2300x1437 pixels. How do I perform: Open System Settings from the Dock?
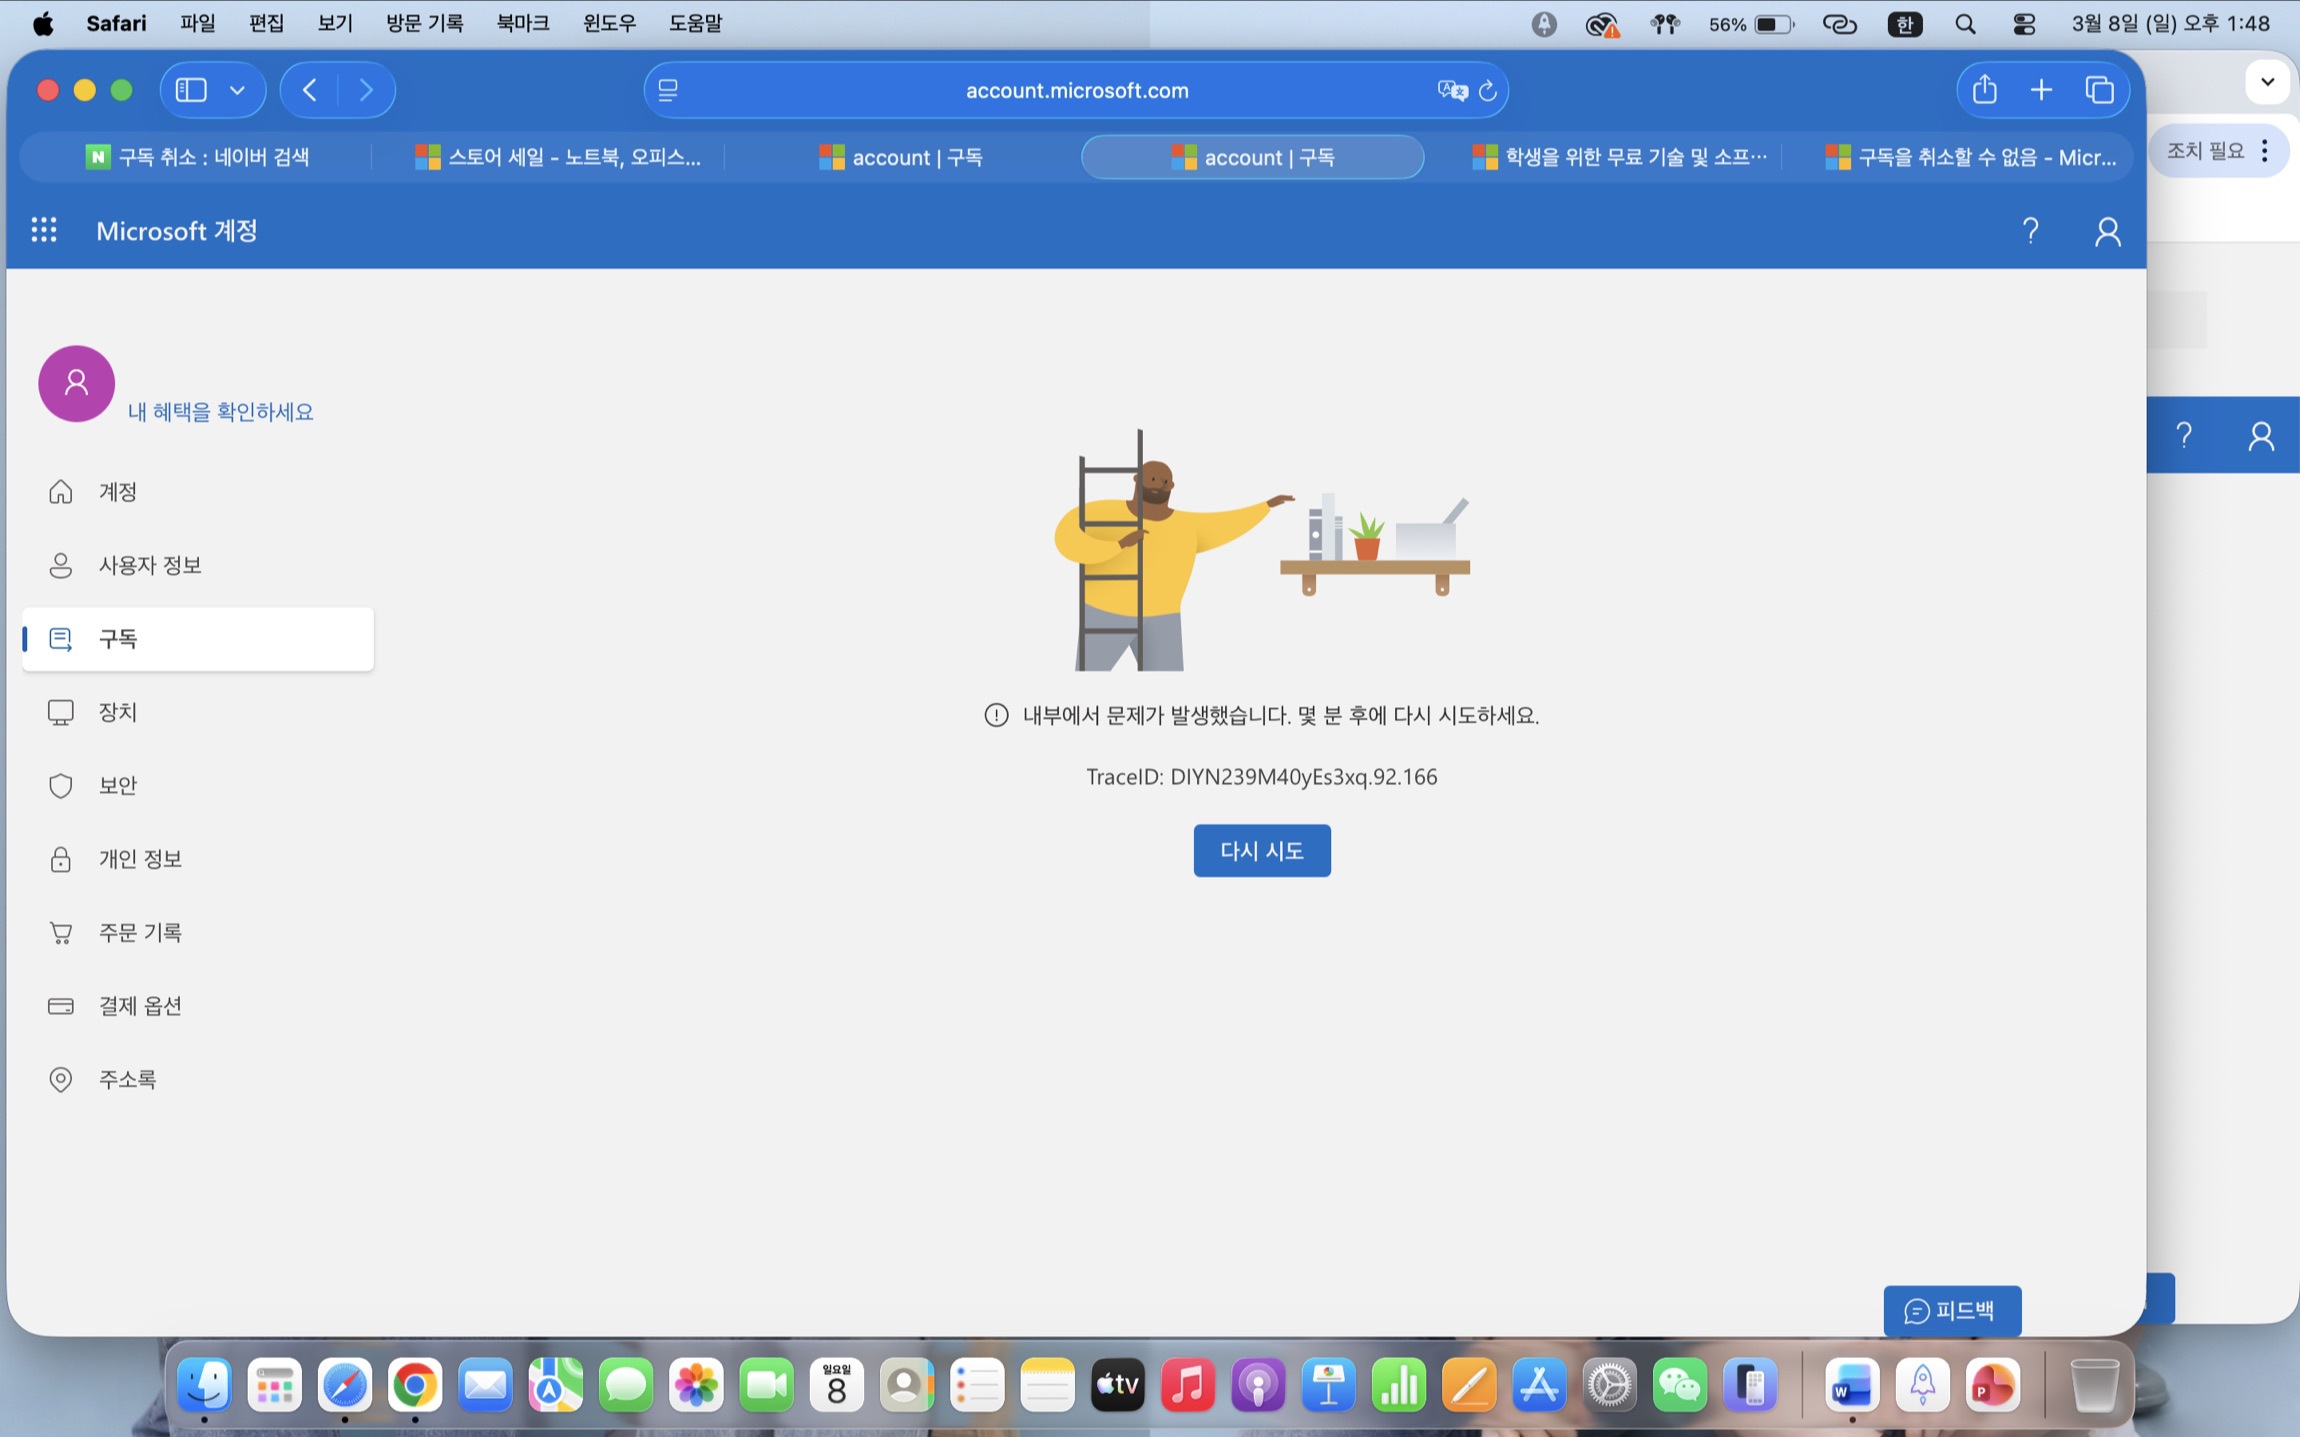point(1609,1385)
